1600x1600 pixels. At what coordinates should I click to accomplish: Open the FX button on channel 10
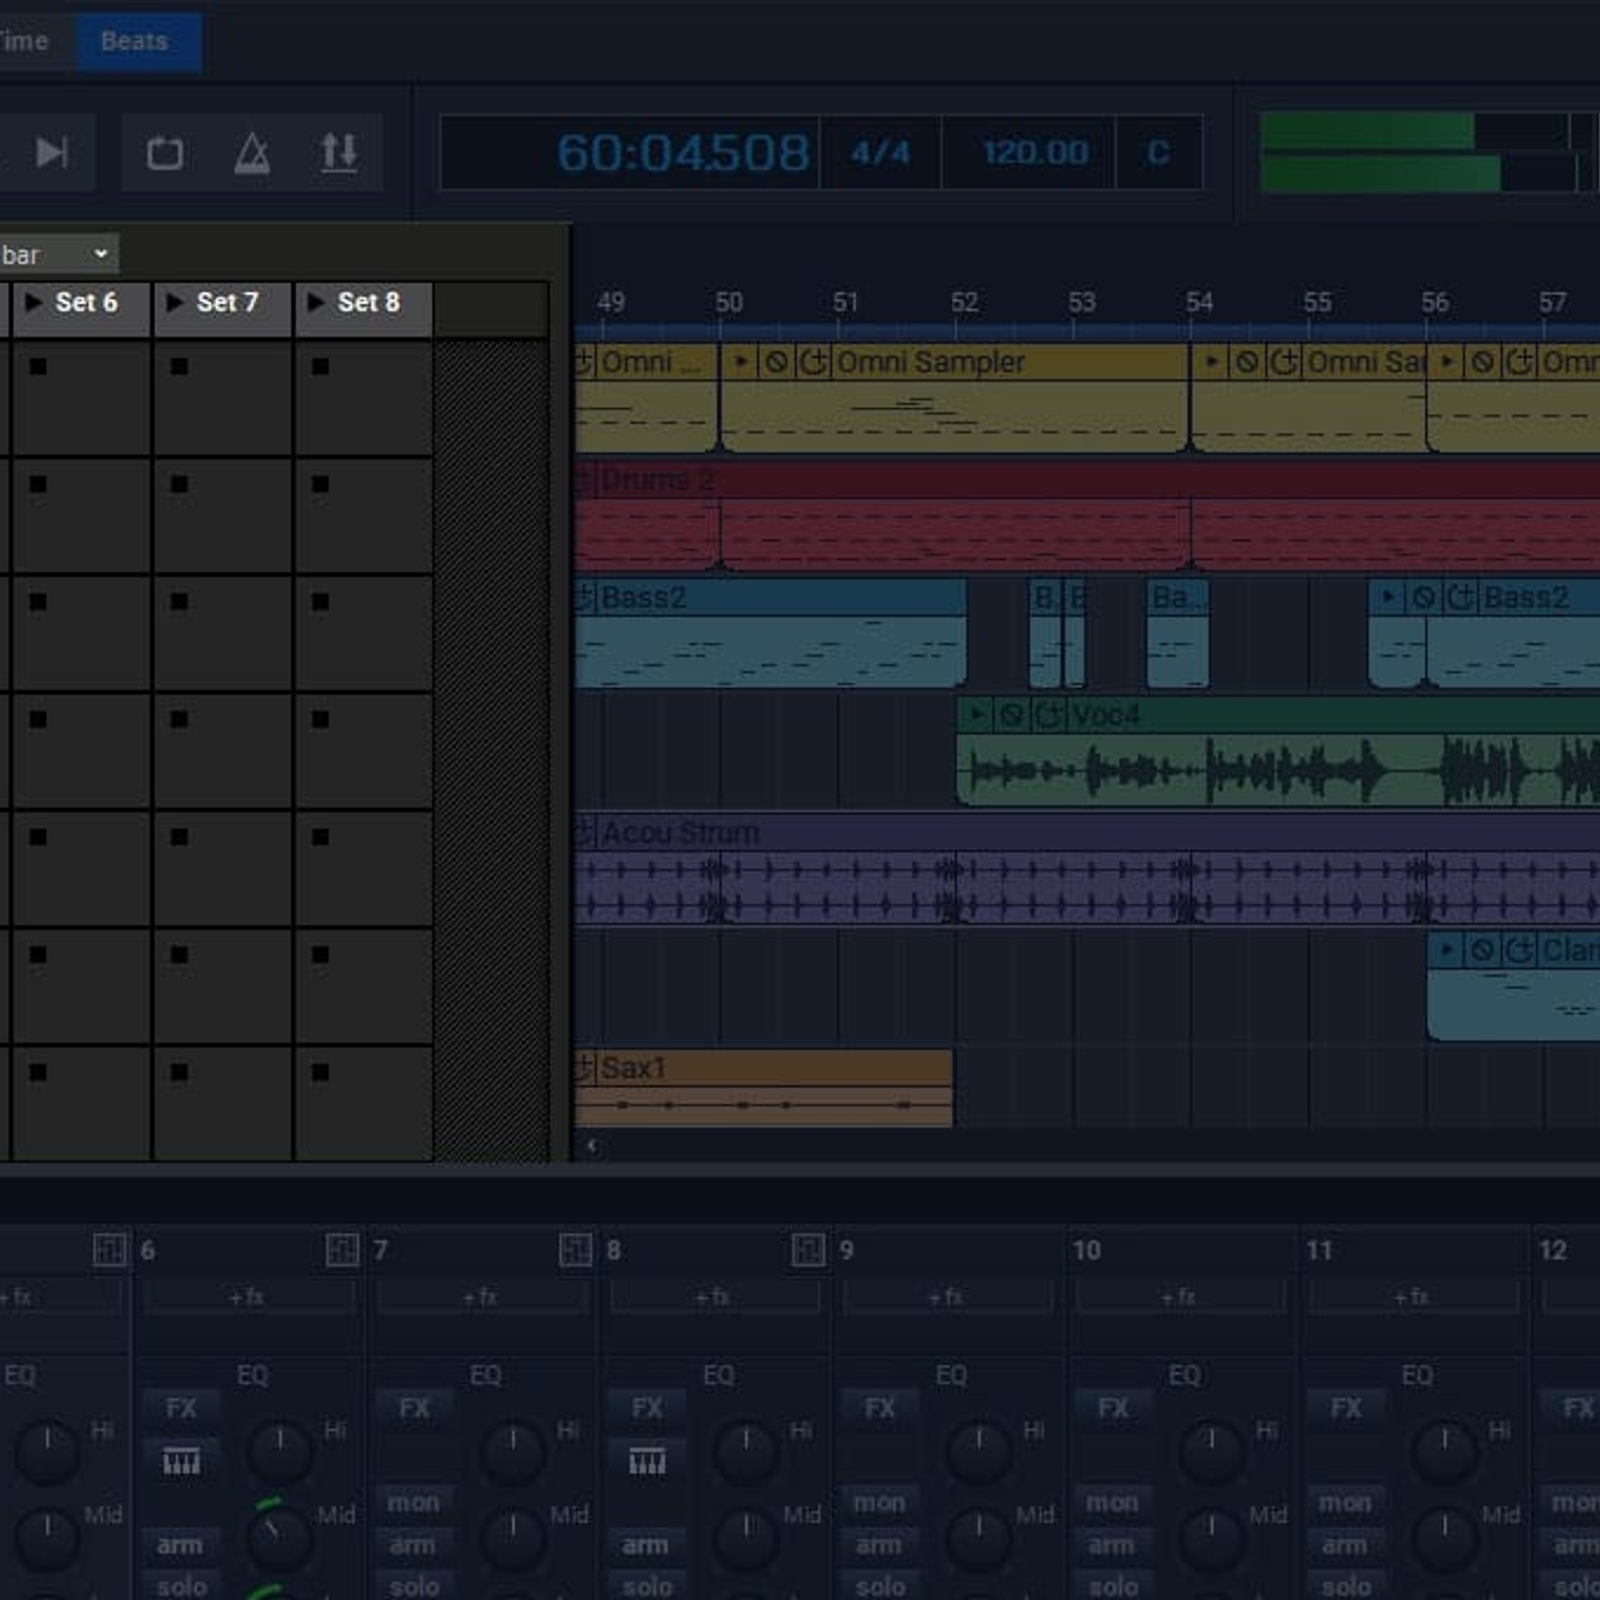point(1113,1409)
